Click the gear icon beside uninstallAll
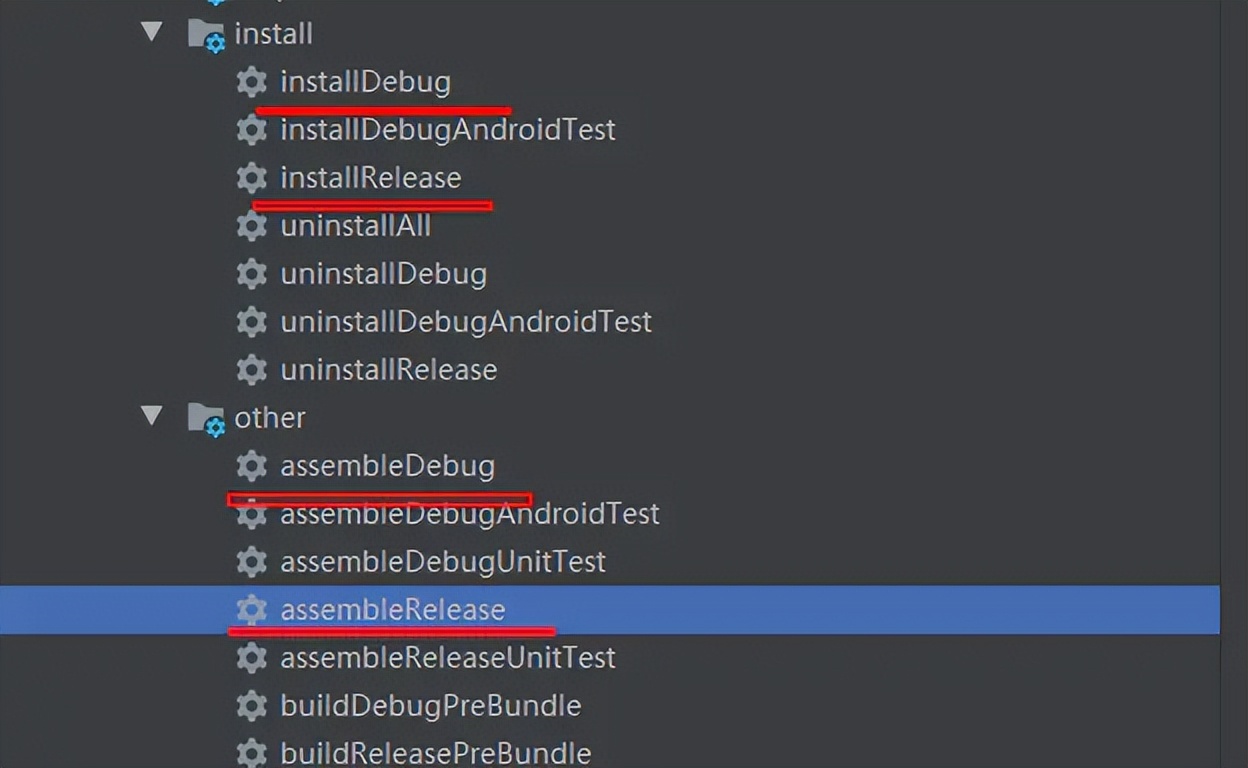The image size is (1248, 768). pyautogui.click(x=251, y=225)
